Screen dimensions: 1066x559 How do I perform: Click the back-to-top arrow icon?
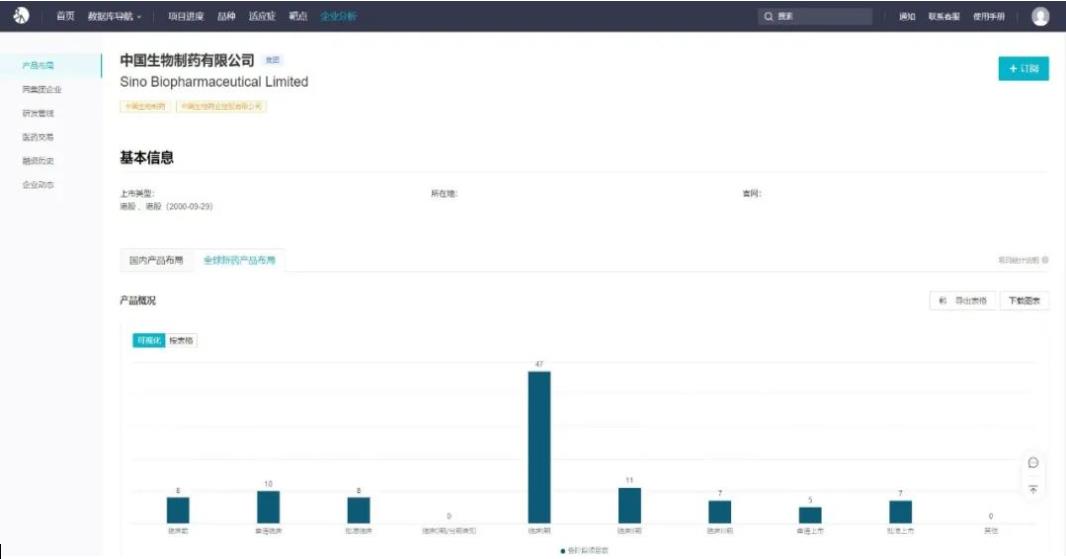1033,489
